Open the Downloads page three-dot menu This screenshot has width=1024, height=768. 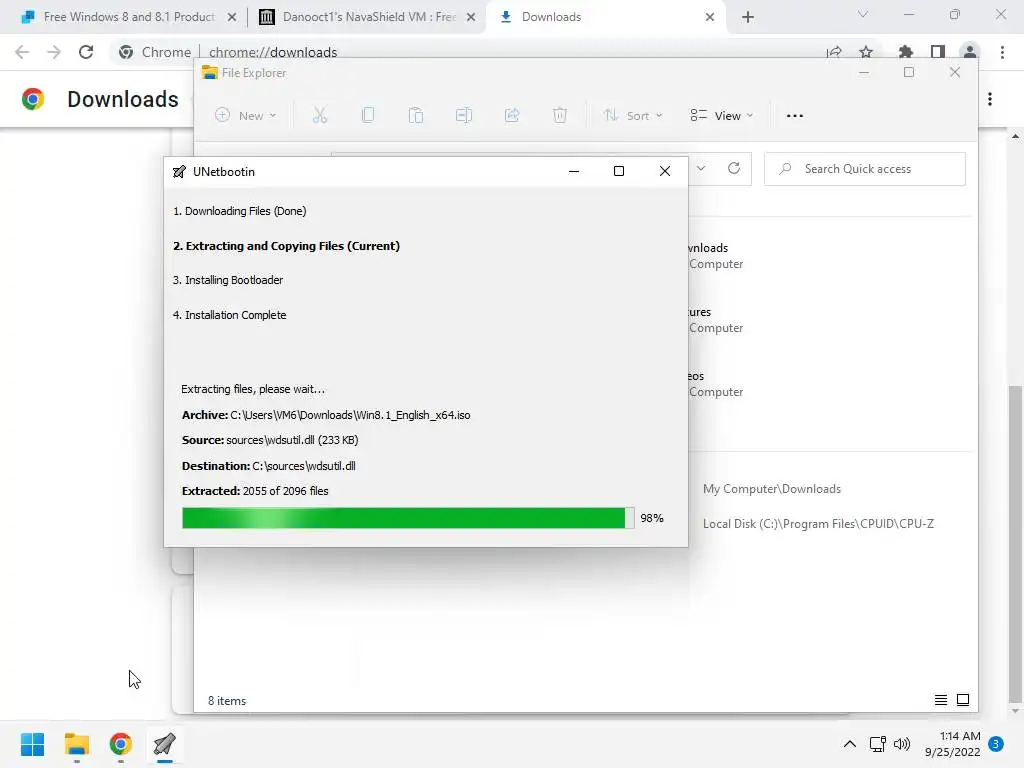(x=990, y=99)
